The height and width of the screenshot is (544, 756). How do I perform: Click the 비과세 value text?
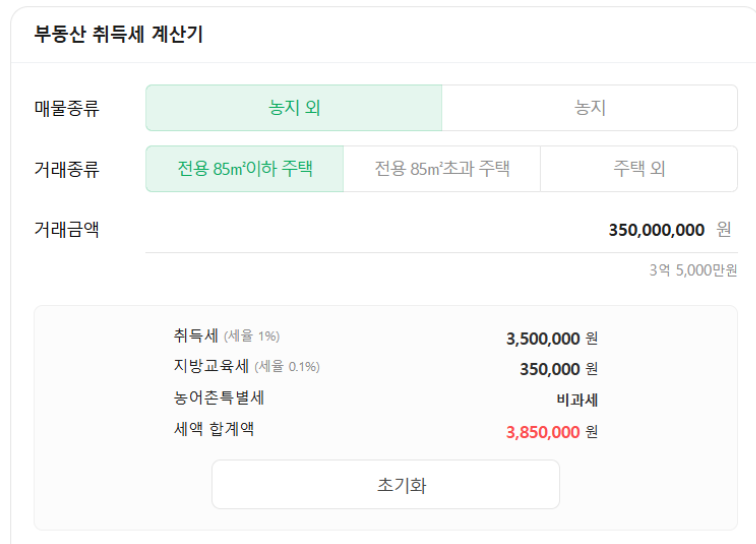[577, 400]
